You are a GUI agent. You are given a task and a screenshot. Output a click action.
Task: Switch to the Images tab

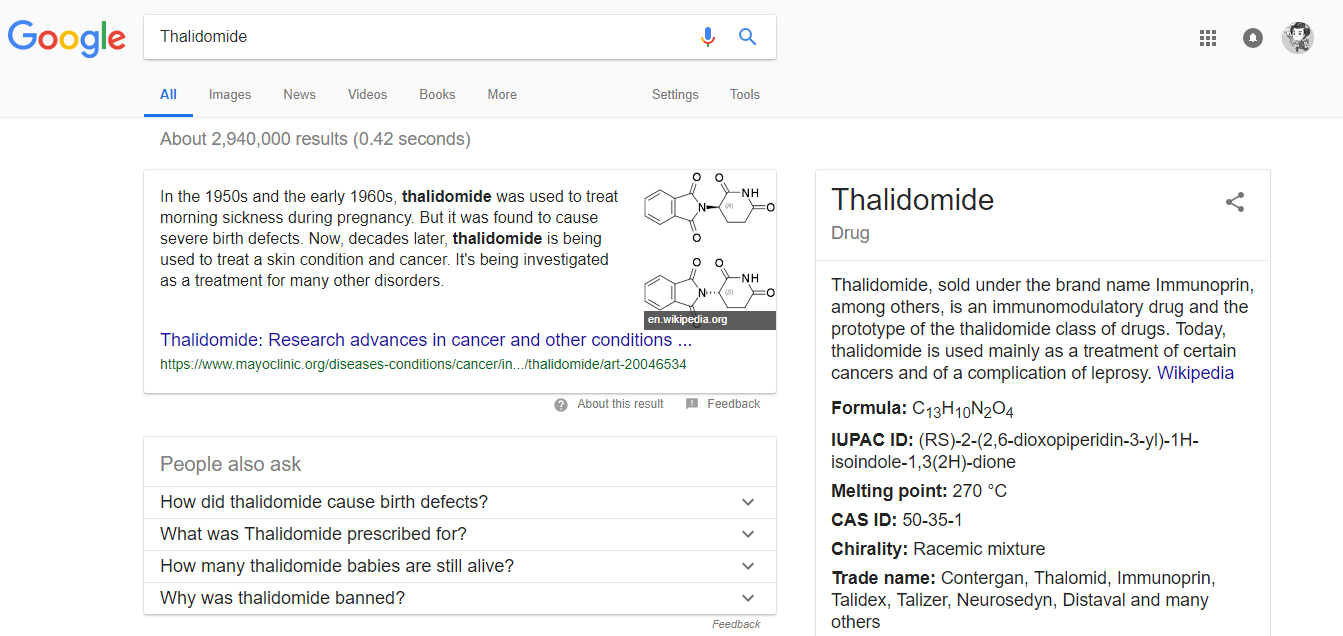click(x=230, y=95)
